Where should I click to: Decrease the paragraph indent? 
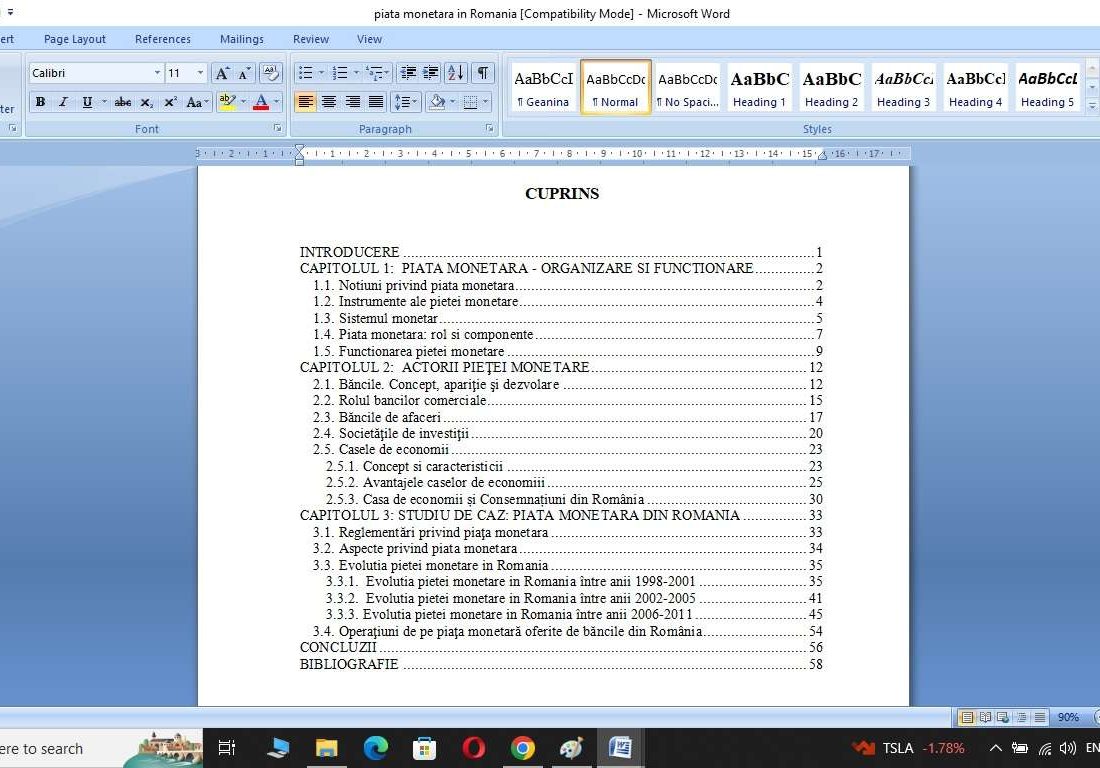tap(408, 73)
